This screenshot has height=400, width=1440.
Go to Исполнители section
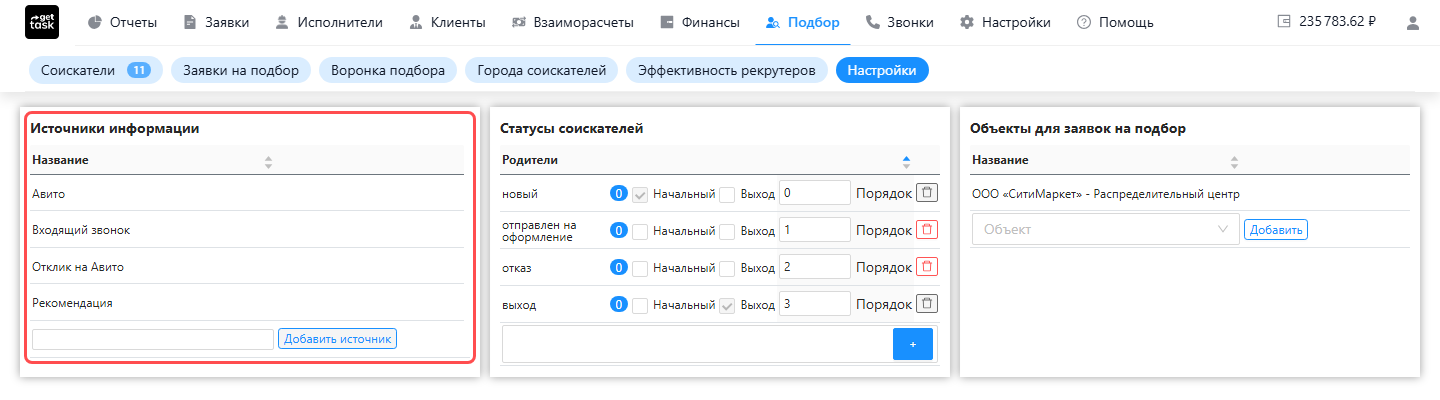[x=331, y=22]
